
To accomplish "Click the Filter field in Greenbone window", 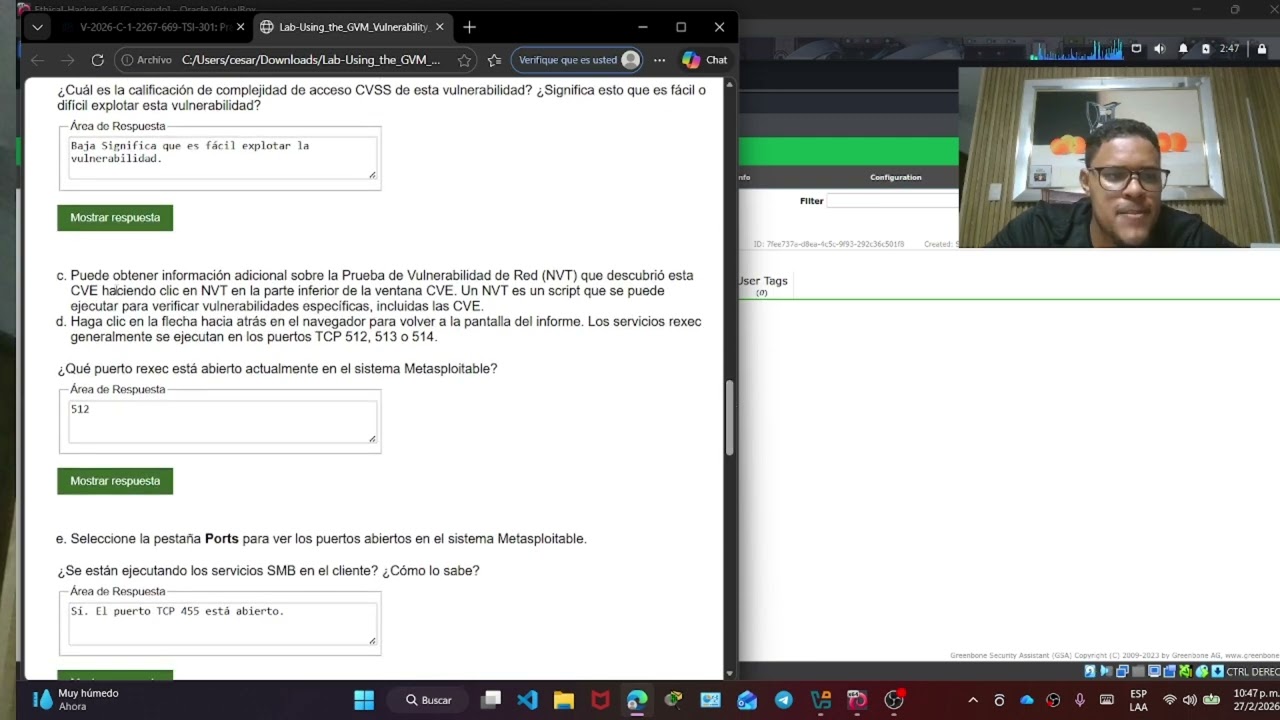I will [892, 201].
